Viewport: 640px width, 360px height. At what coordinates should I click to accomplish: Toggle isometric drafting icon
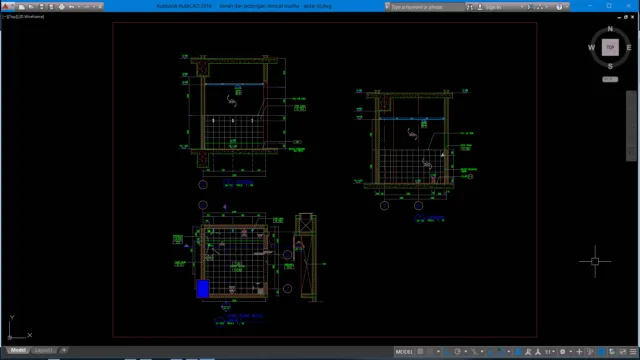click(474, 352)
